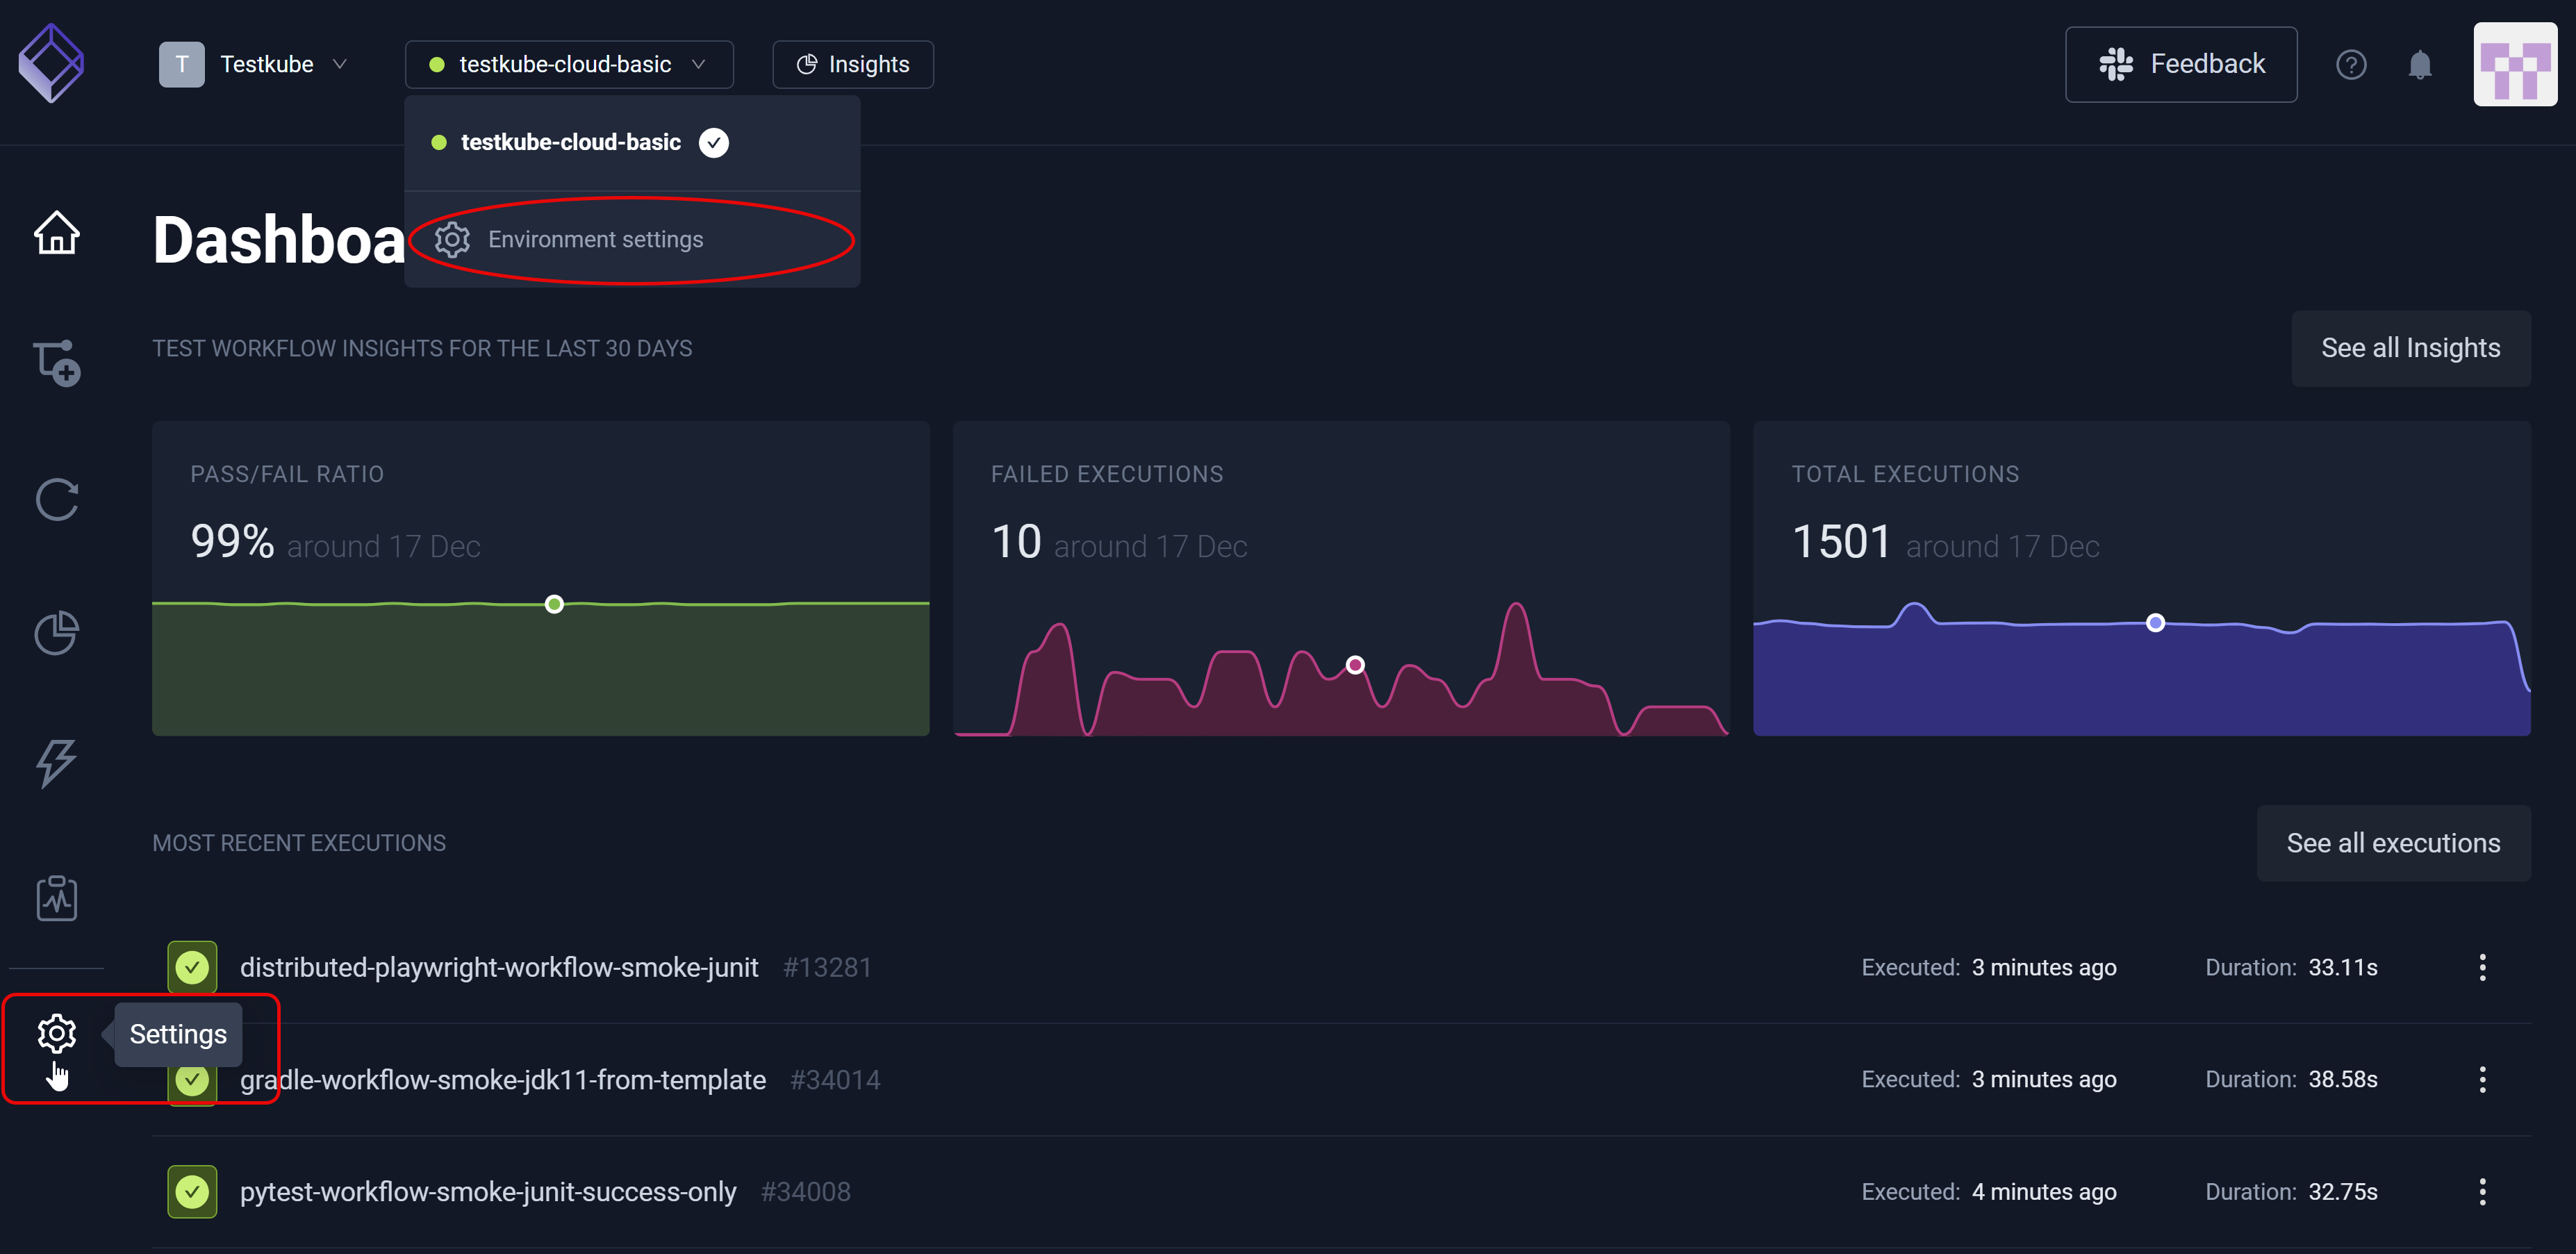Open the clipboard status pages sidebar icon
This screenshot has width=2576, height=1254.
[x=57, y=897]
